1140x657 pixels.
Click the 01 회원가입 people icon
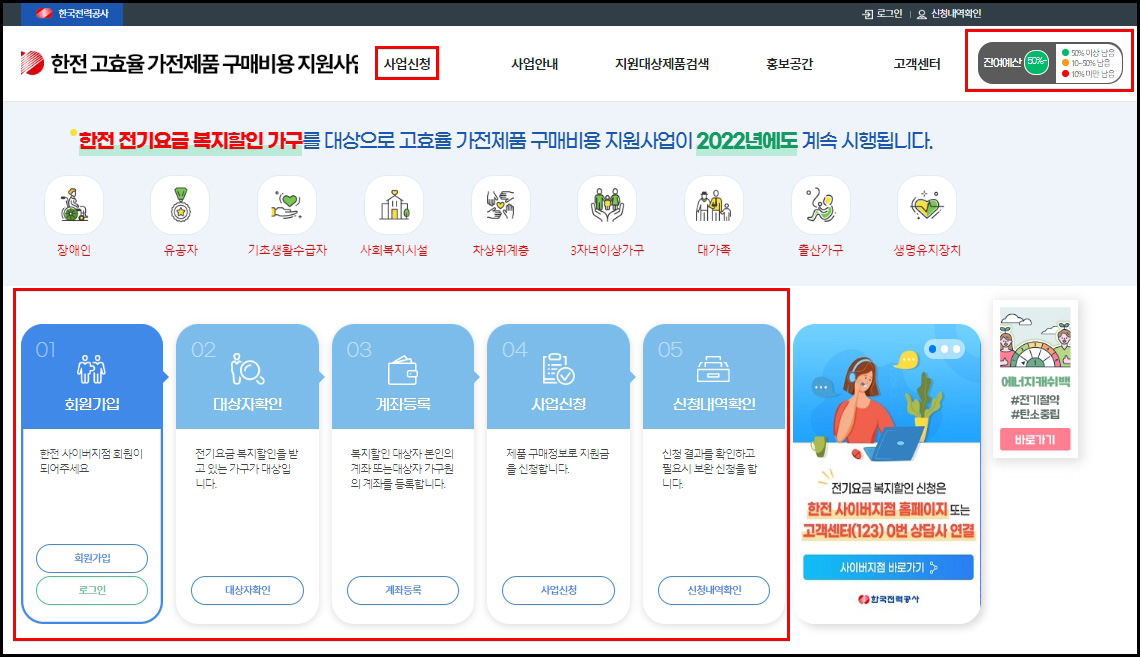tap(92, 369)
